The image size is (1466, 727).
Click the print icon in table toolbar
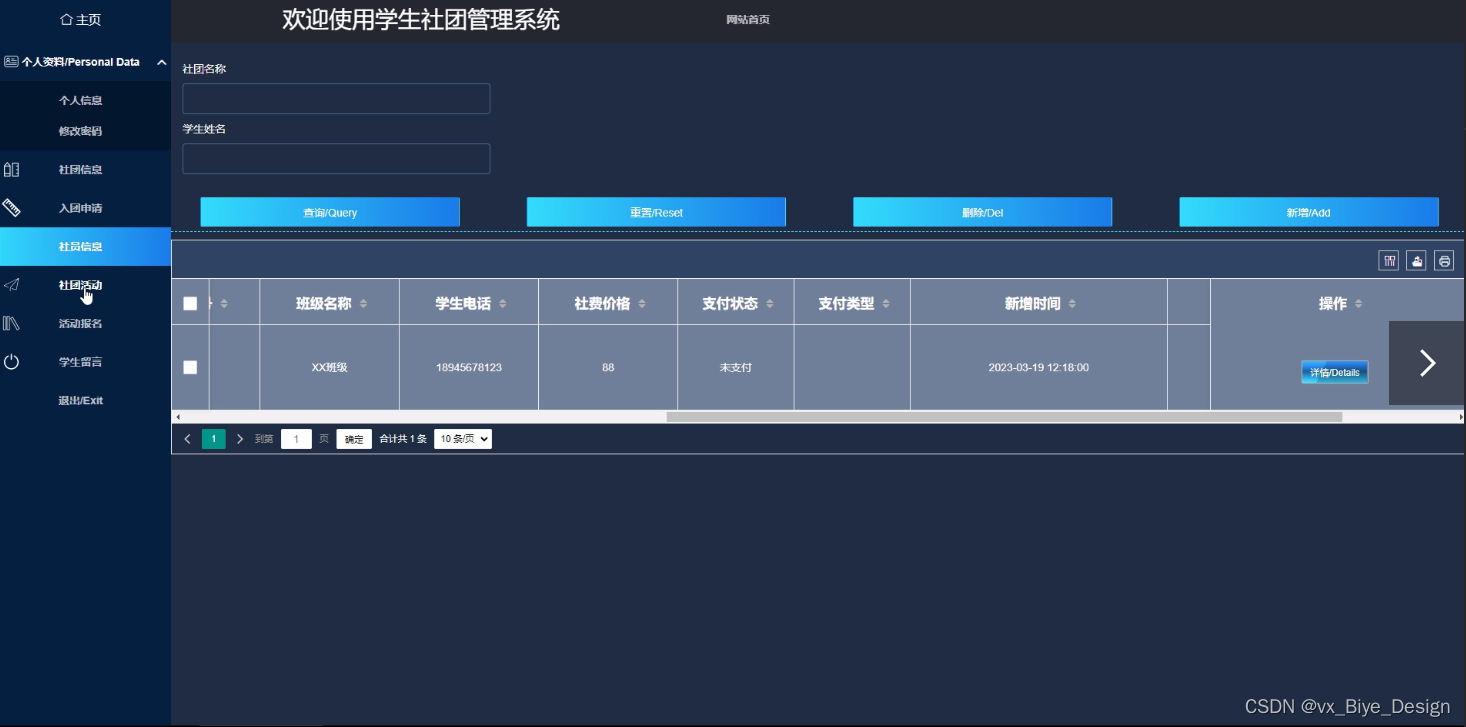(x=1444, y=260)
